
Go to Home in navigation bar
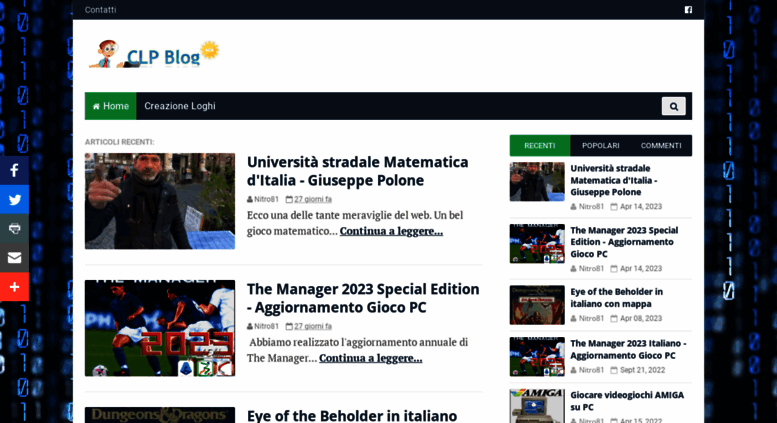point(111,106)
